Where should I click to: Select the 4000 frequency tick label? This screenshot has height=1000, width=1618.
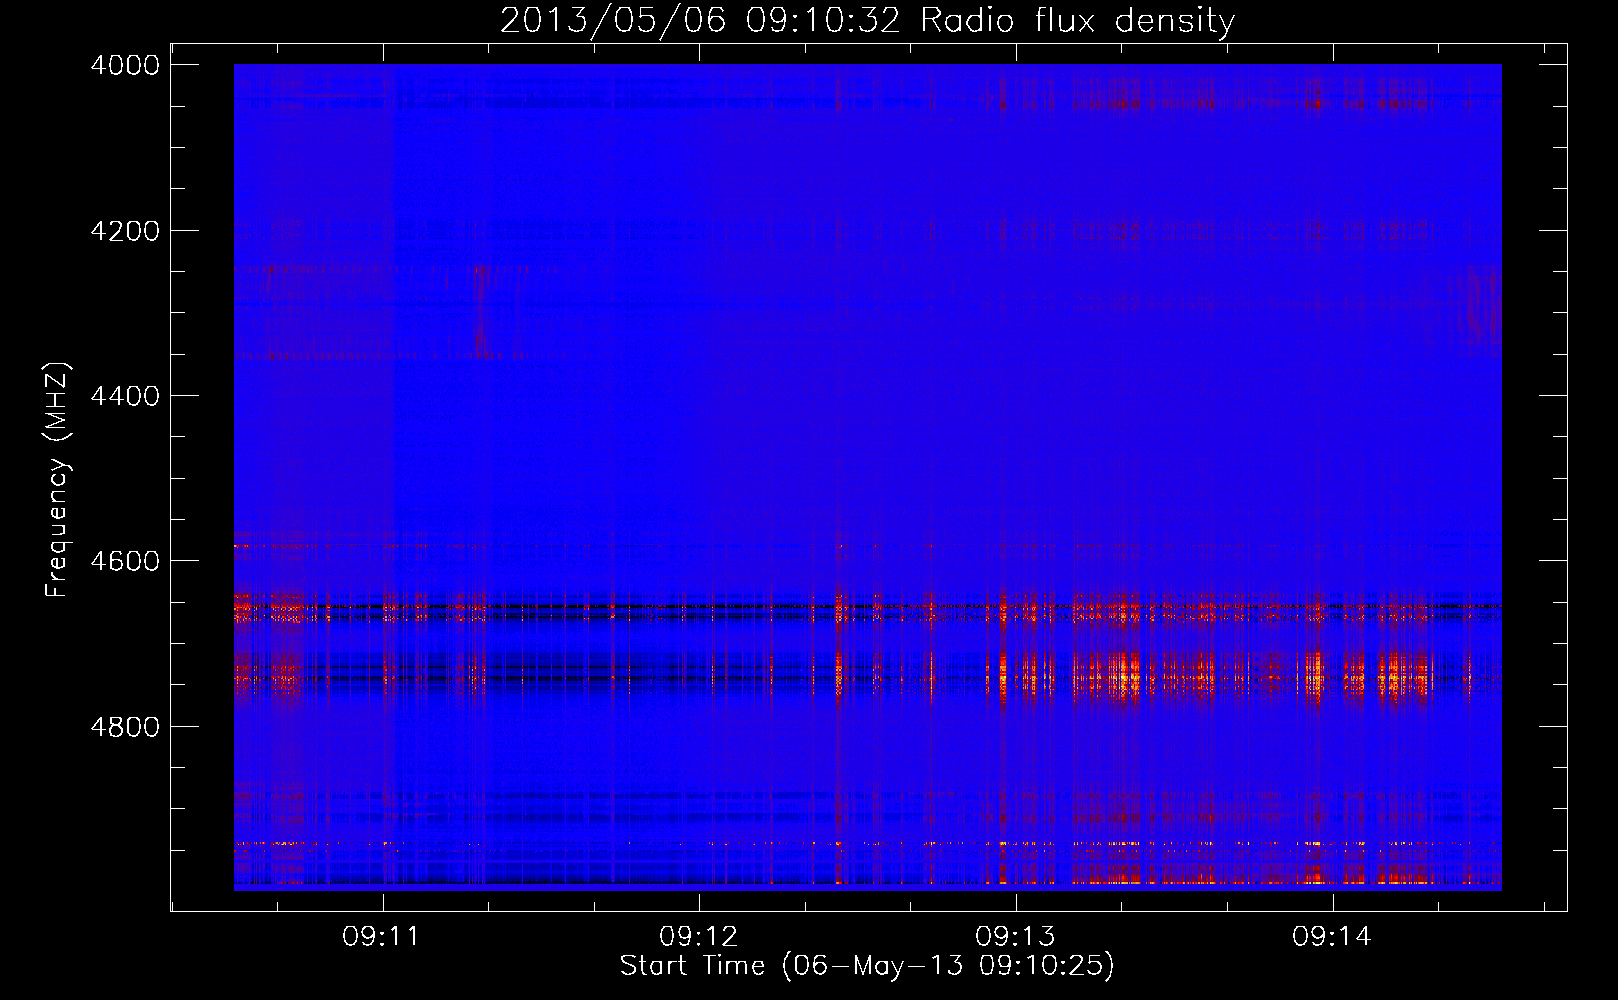tap(125, 65)
